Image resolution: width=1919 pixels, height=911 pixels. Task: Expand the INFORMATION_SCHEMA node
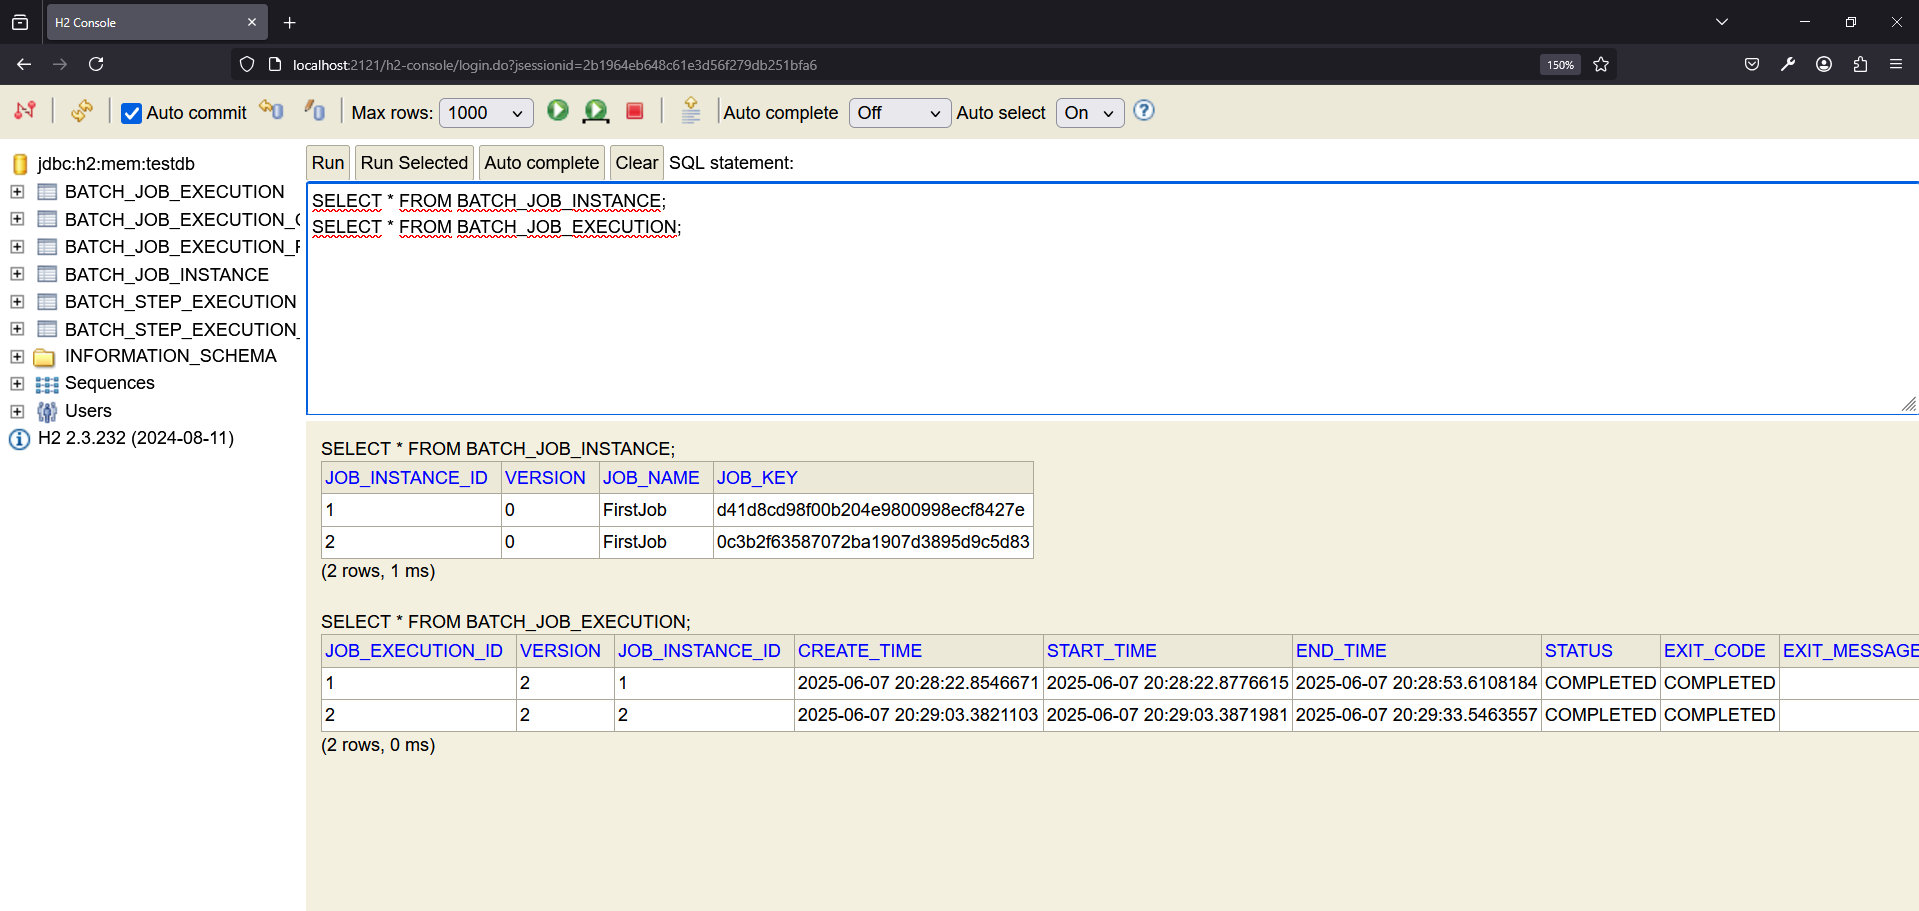(17, 356)
